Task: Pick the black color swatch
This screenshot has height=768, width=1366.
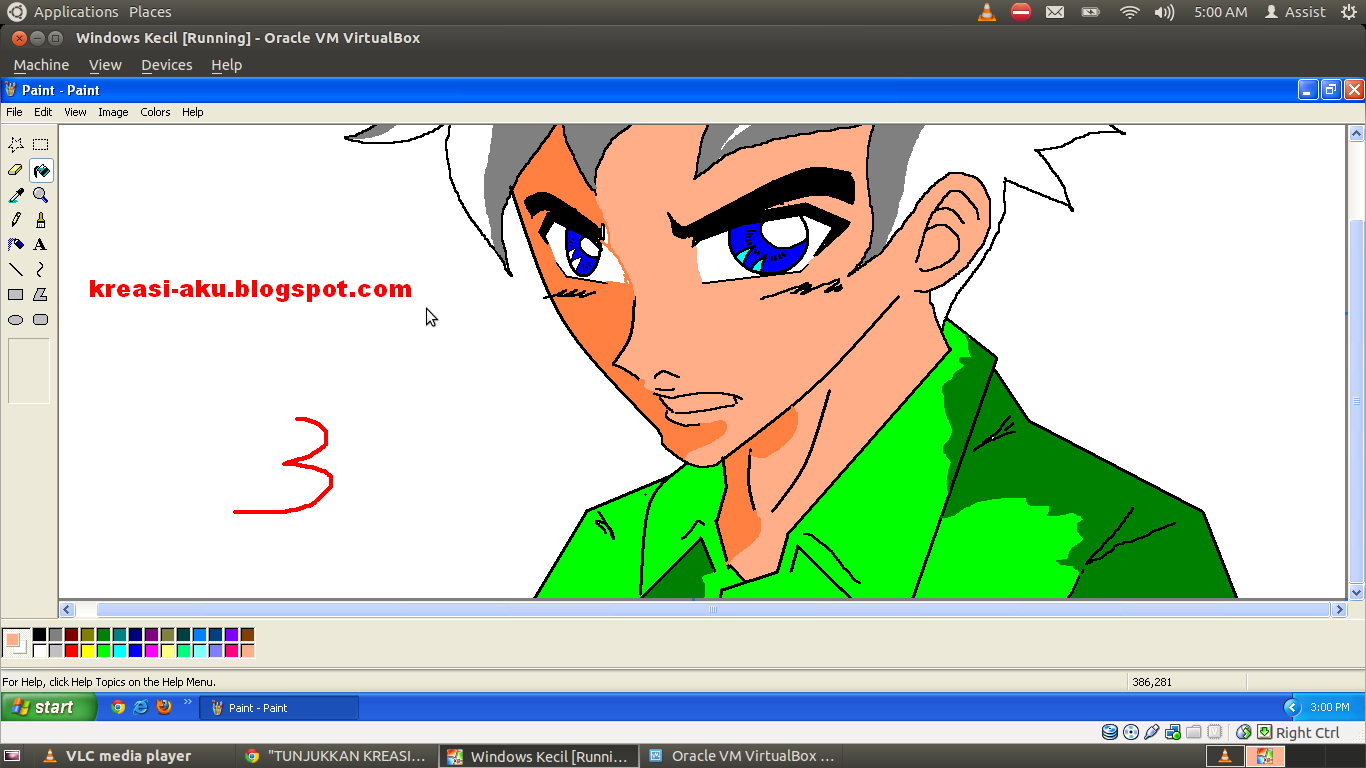Action: tap(39, 634)
